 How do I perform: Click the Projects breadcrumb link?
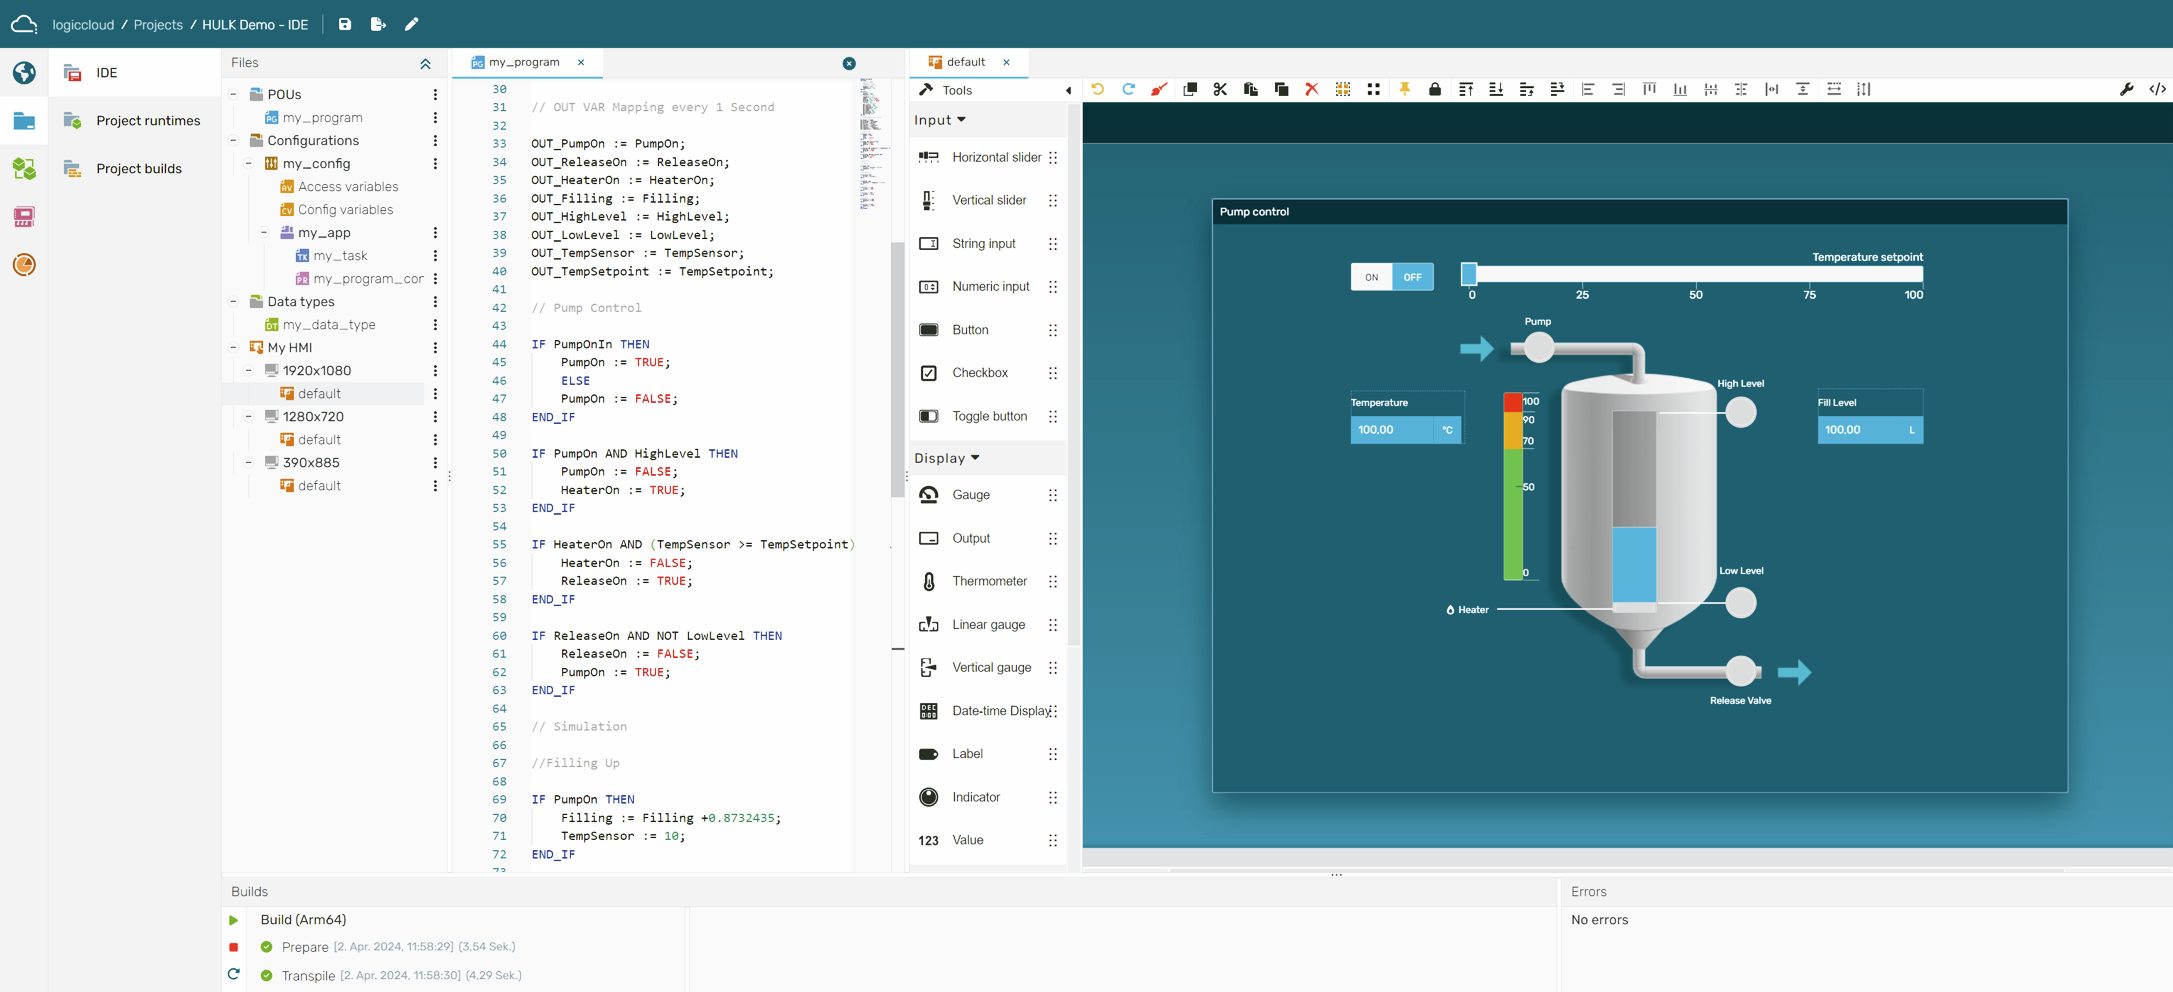click(158, 25)
